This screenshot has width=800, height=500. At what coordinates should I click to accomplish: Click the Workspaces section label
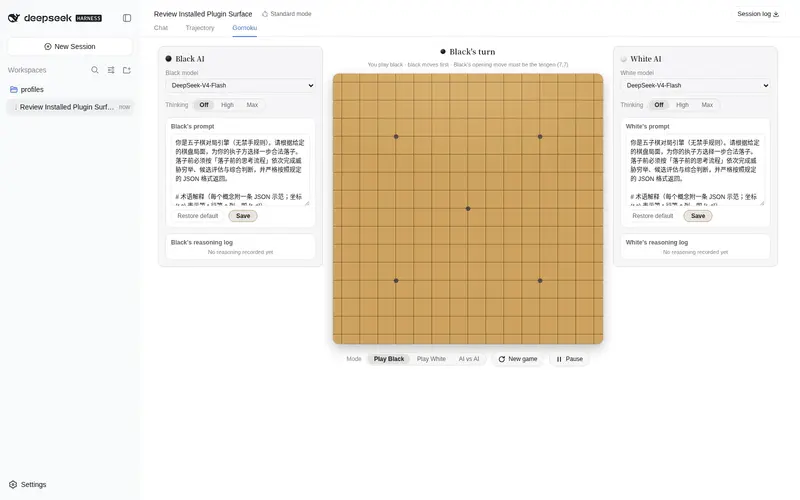(27, 70)
